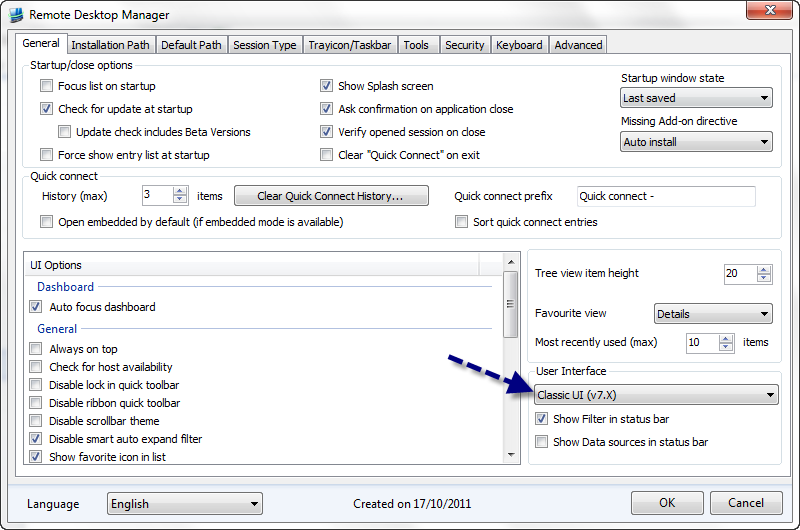The image size is (800, 530).
Task: Click the Dashboard section heading
Action: click(x=65, y=287)
